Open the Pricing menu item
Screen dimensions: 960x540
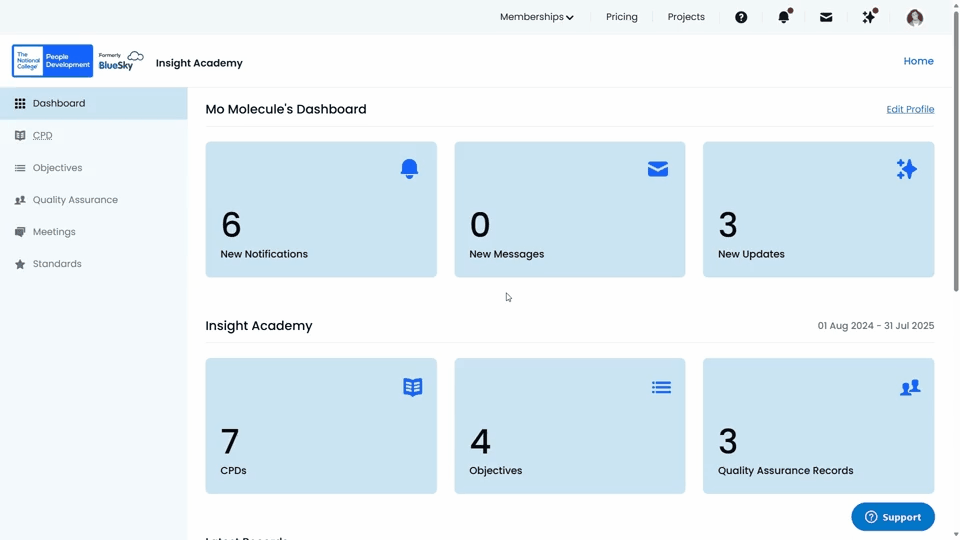pos(622,17)
